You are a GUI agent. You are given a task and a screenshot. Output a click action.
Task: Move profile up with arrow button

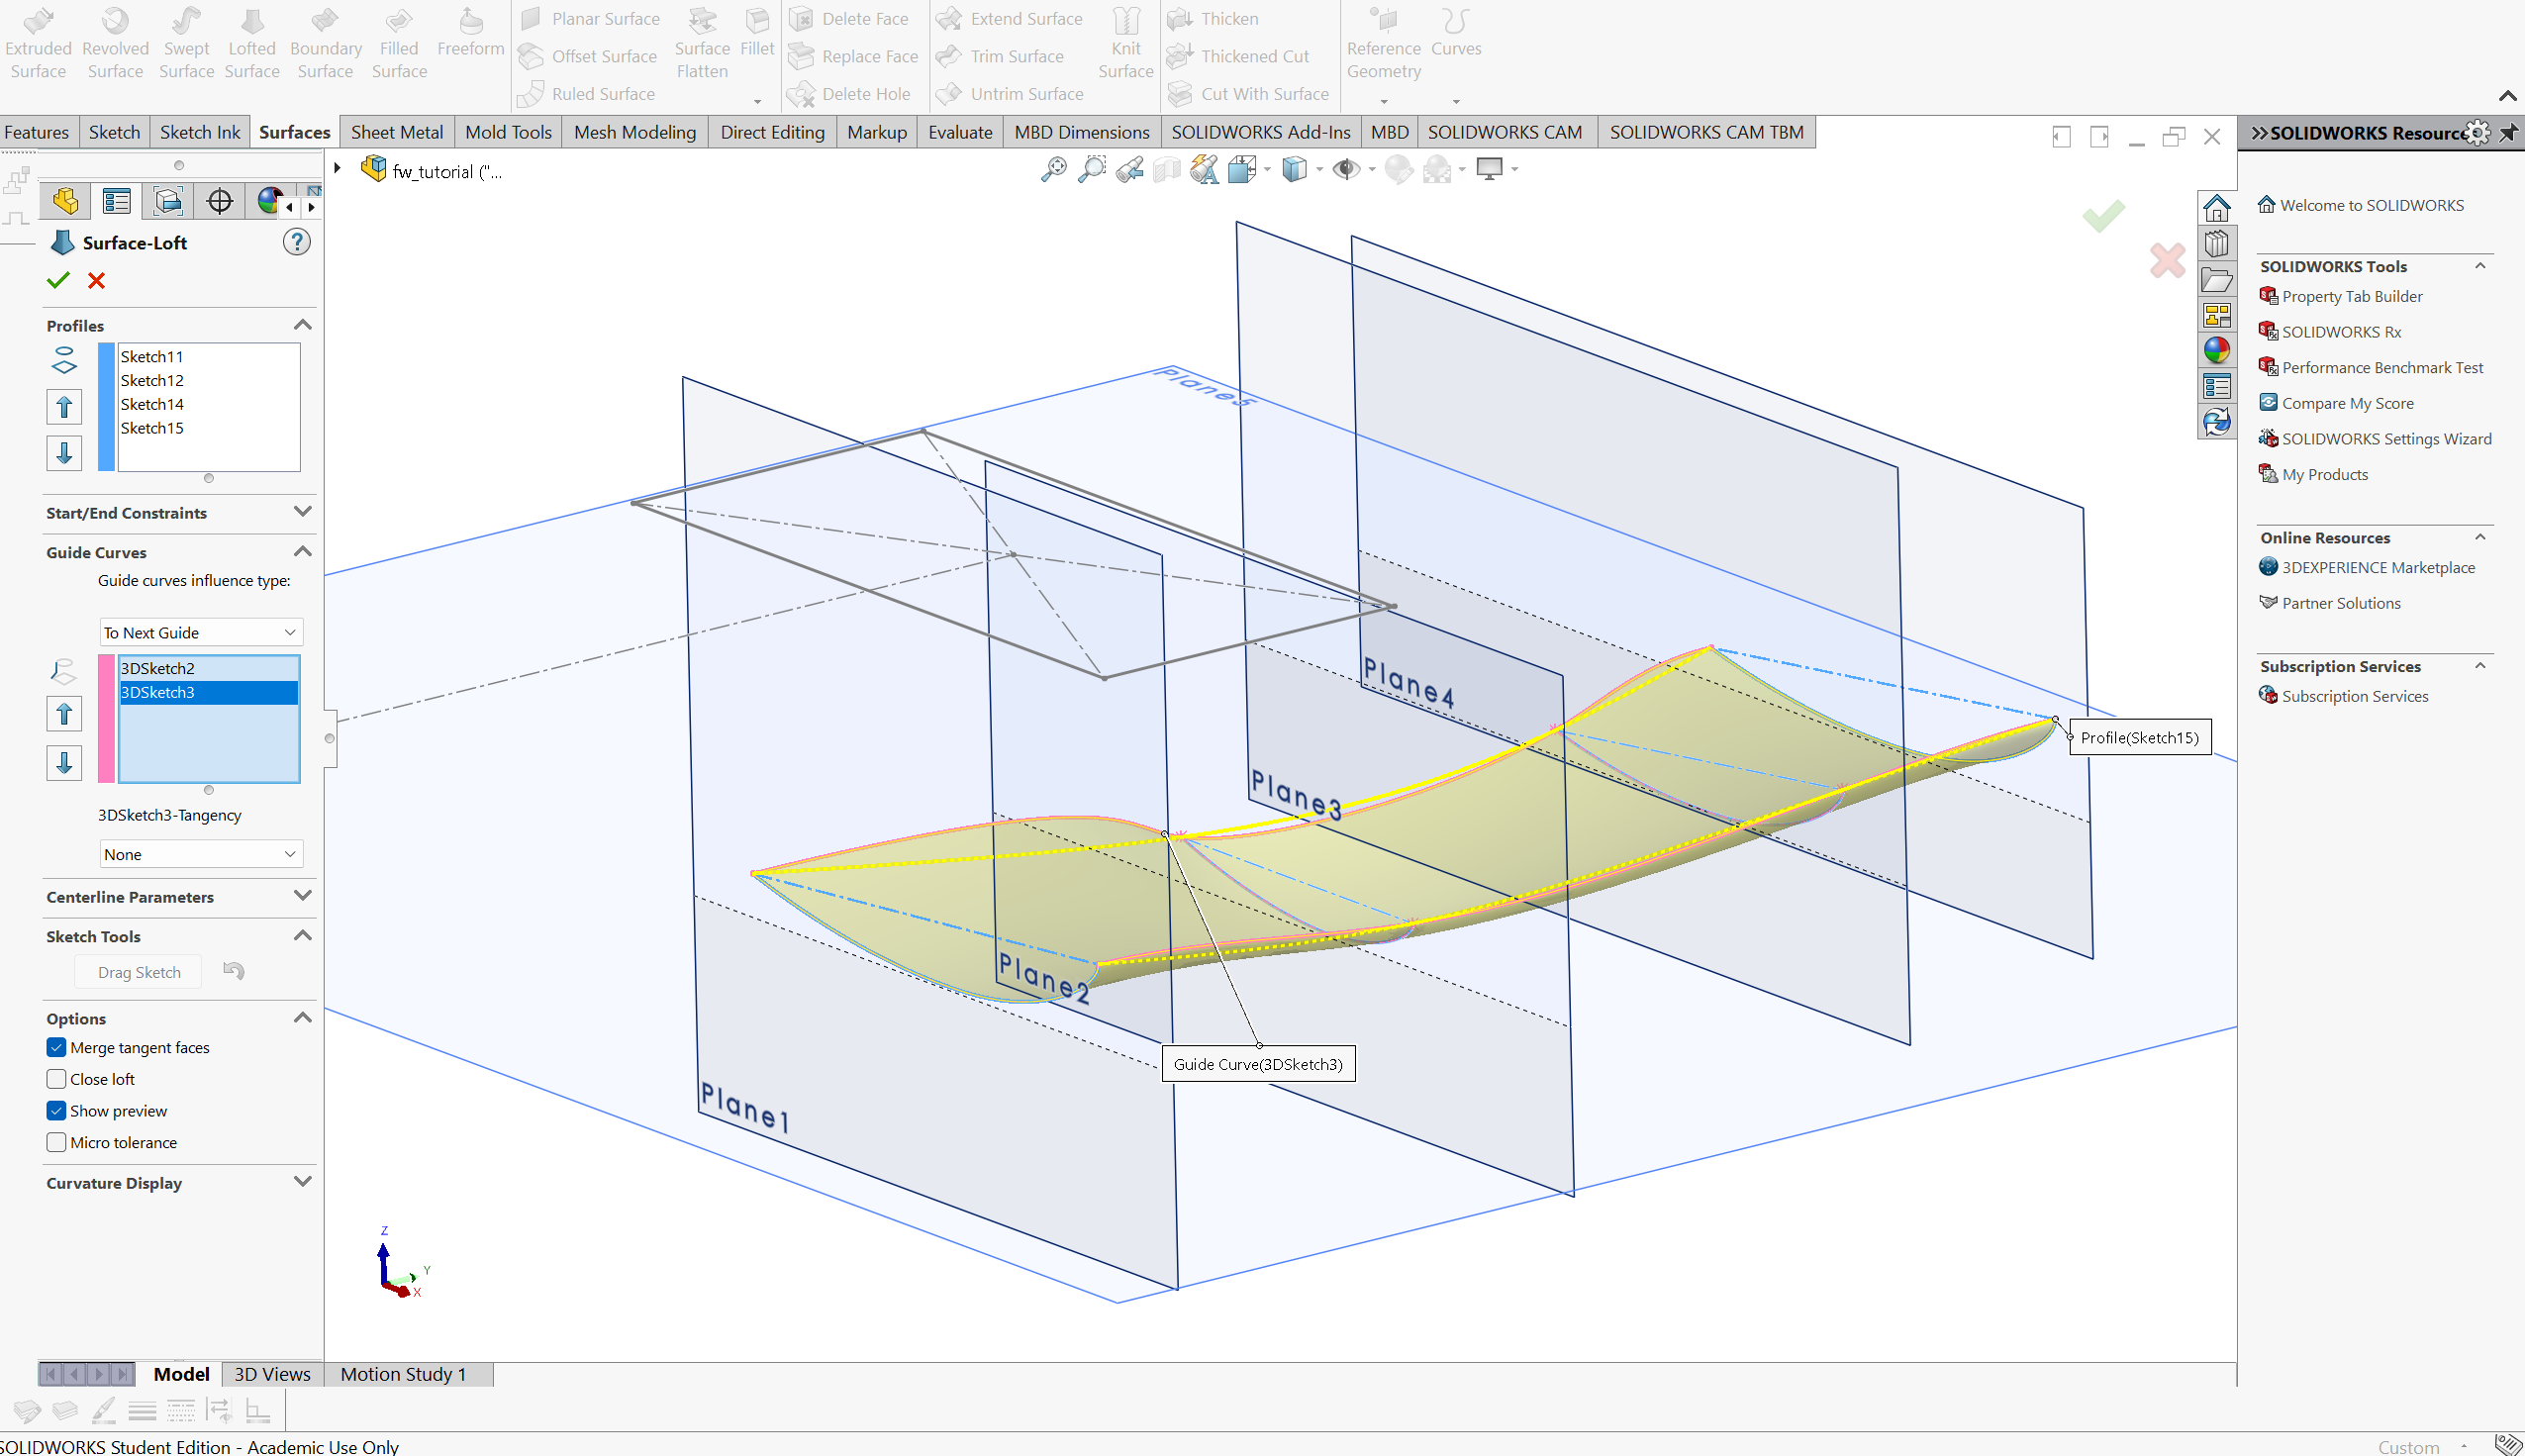click(64, 407)
